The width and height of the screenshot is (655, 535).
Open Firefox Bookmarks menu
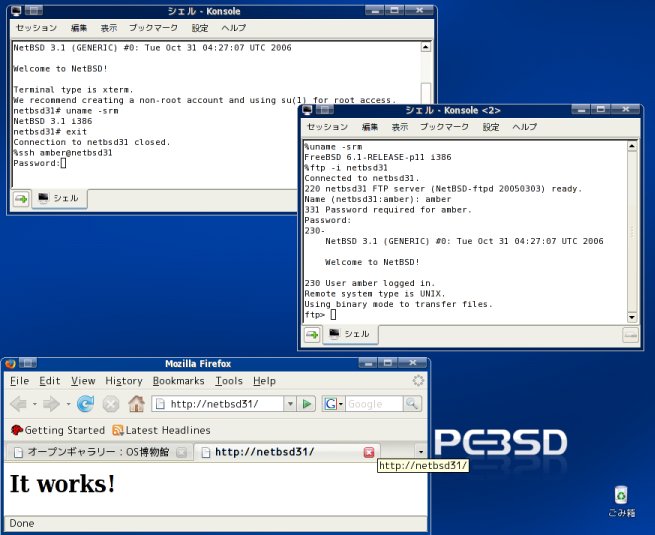coord(178,381)
